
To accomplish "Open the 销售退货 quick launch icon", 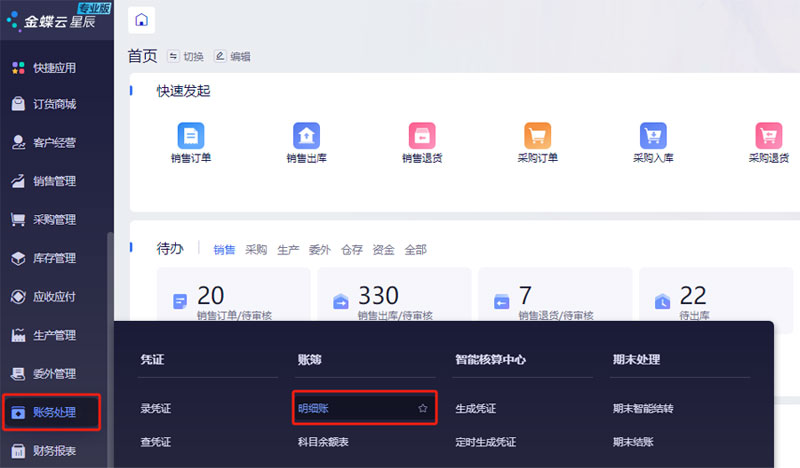I will pos(422,136).
